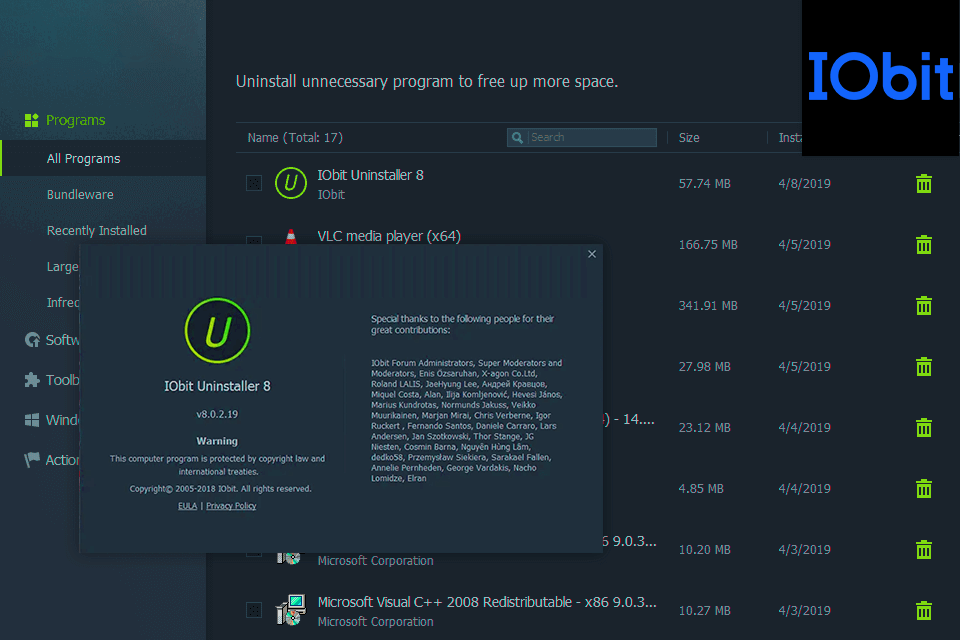This screenshot has width=960, height=640.
Task: Click the 4.85 MB size value
Action: [x=700, y=489]
